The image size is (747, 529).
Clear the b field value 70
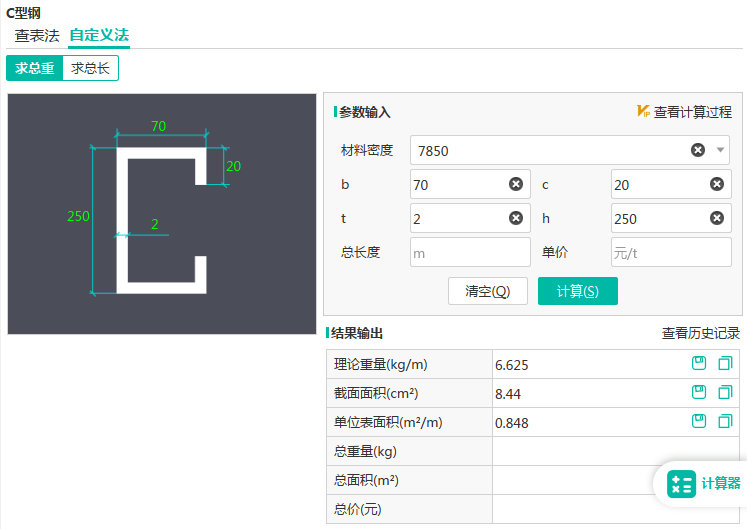coord(516,184)
